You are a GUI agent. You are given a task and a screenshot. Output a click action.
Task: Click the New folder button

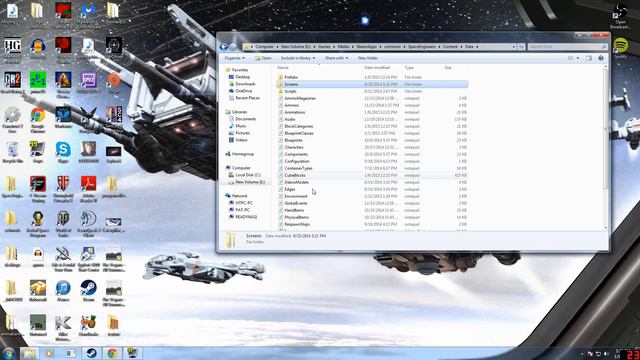368,58
